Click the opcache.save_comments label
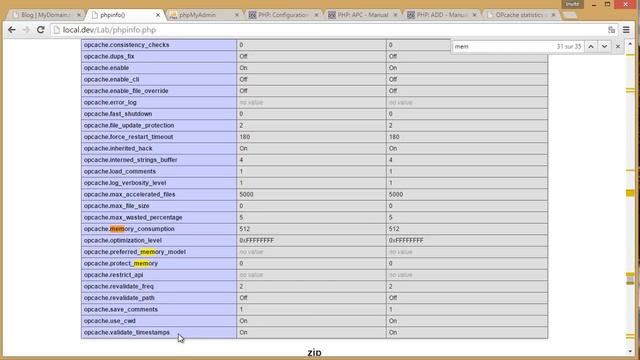This screenshot has width=640, height=360. coord(120,309)
